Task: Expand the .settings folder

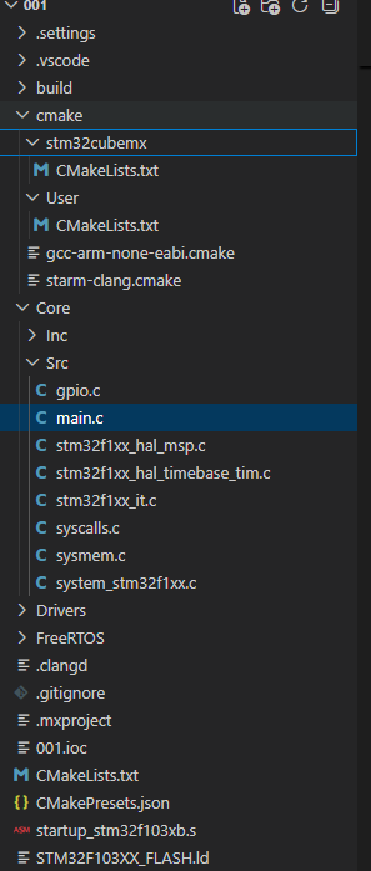Action: click(22, 33)
